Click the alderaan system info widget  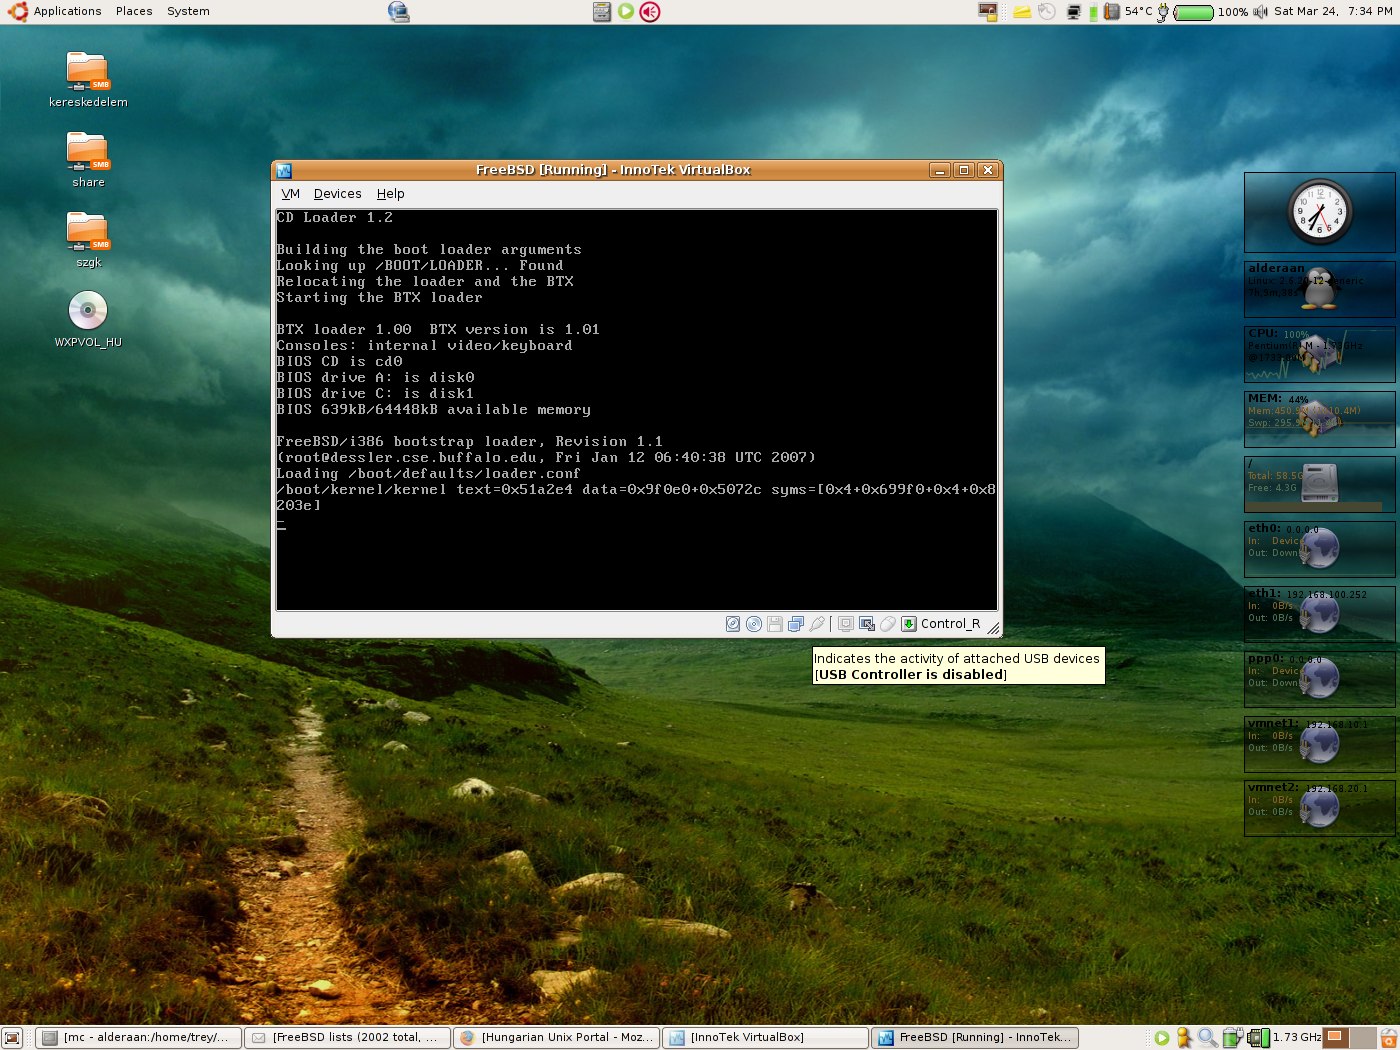(1320, 289)
